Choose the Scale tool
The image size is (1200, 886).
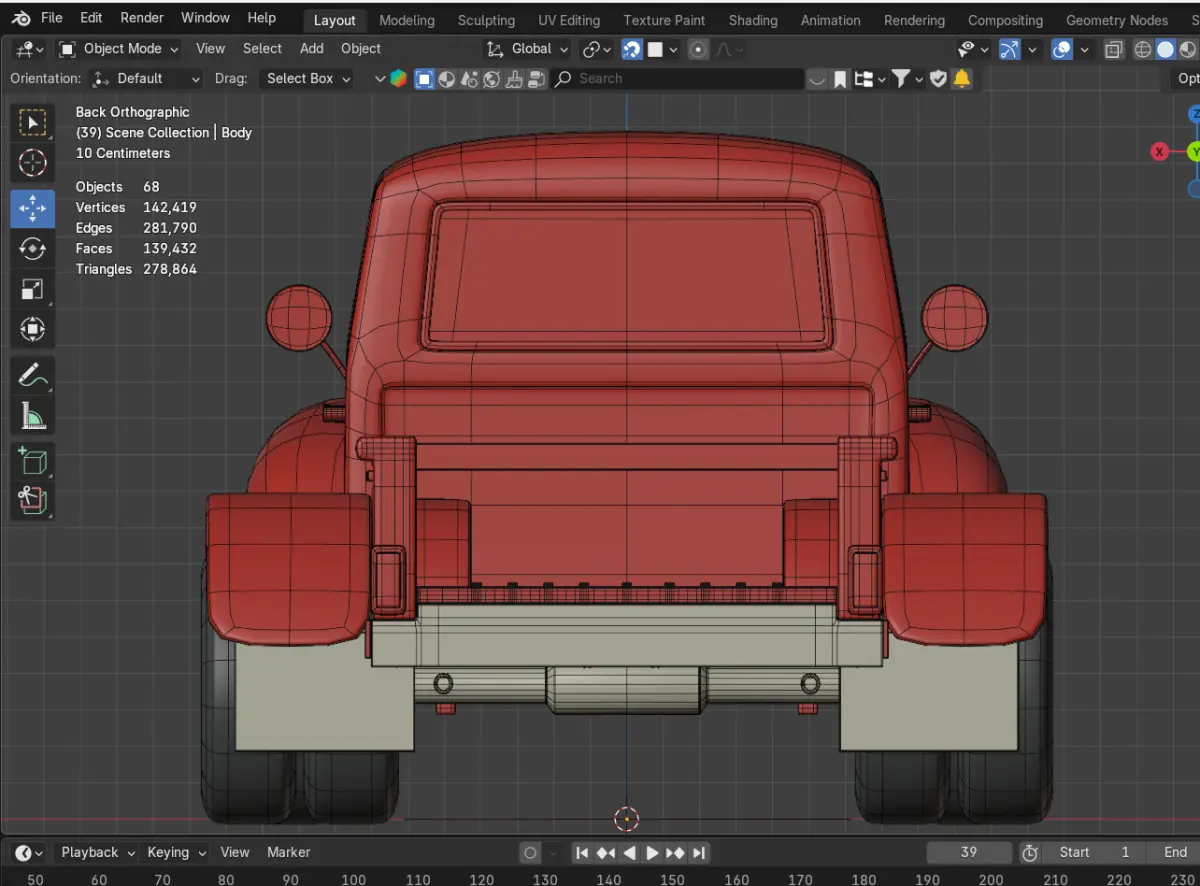pos(33,290)
